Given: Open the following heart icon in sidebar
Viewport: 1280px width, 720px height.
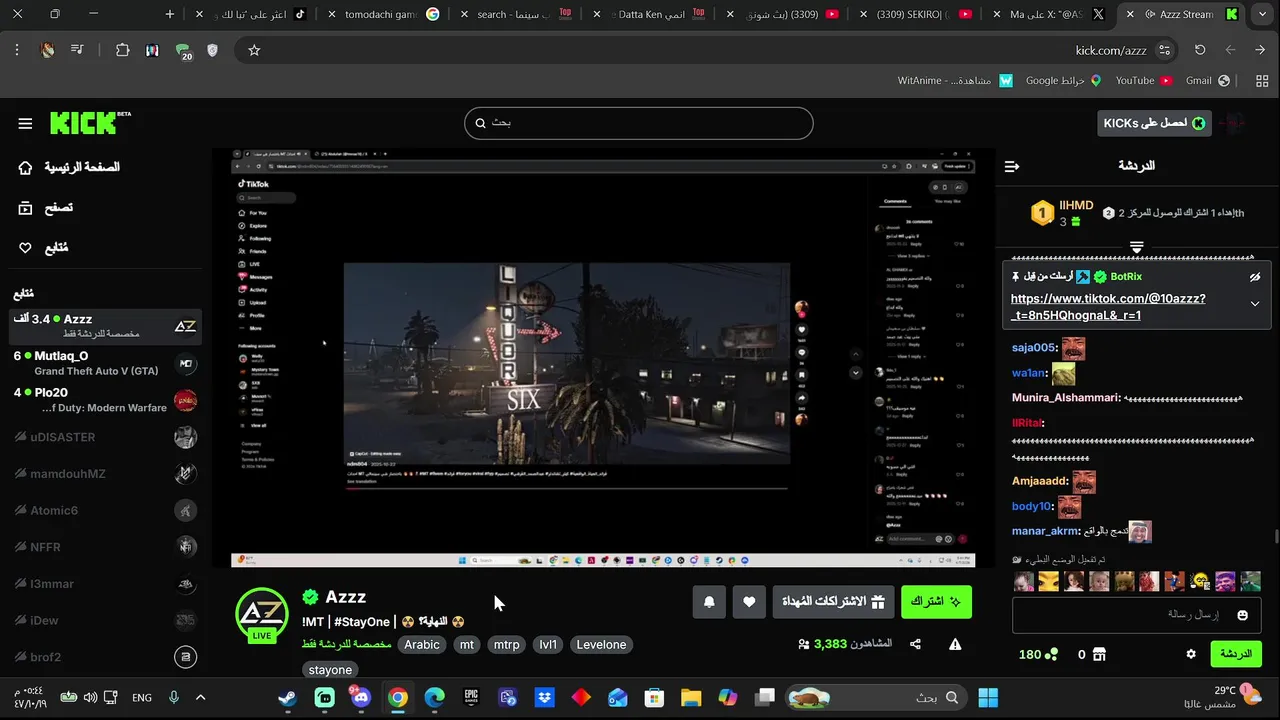Looking at the screenshot, I should 25,247.
